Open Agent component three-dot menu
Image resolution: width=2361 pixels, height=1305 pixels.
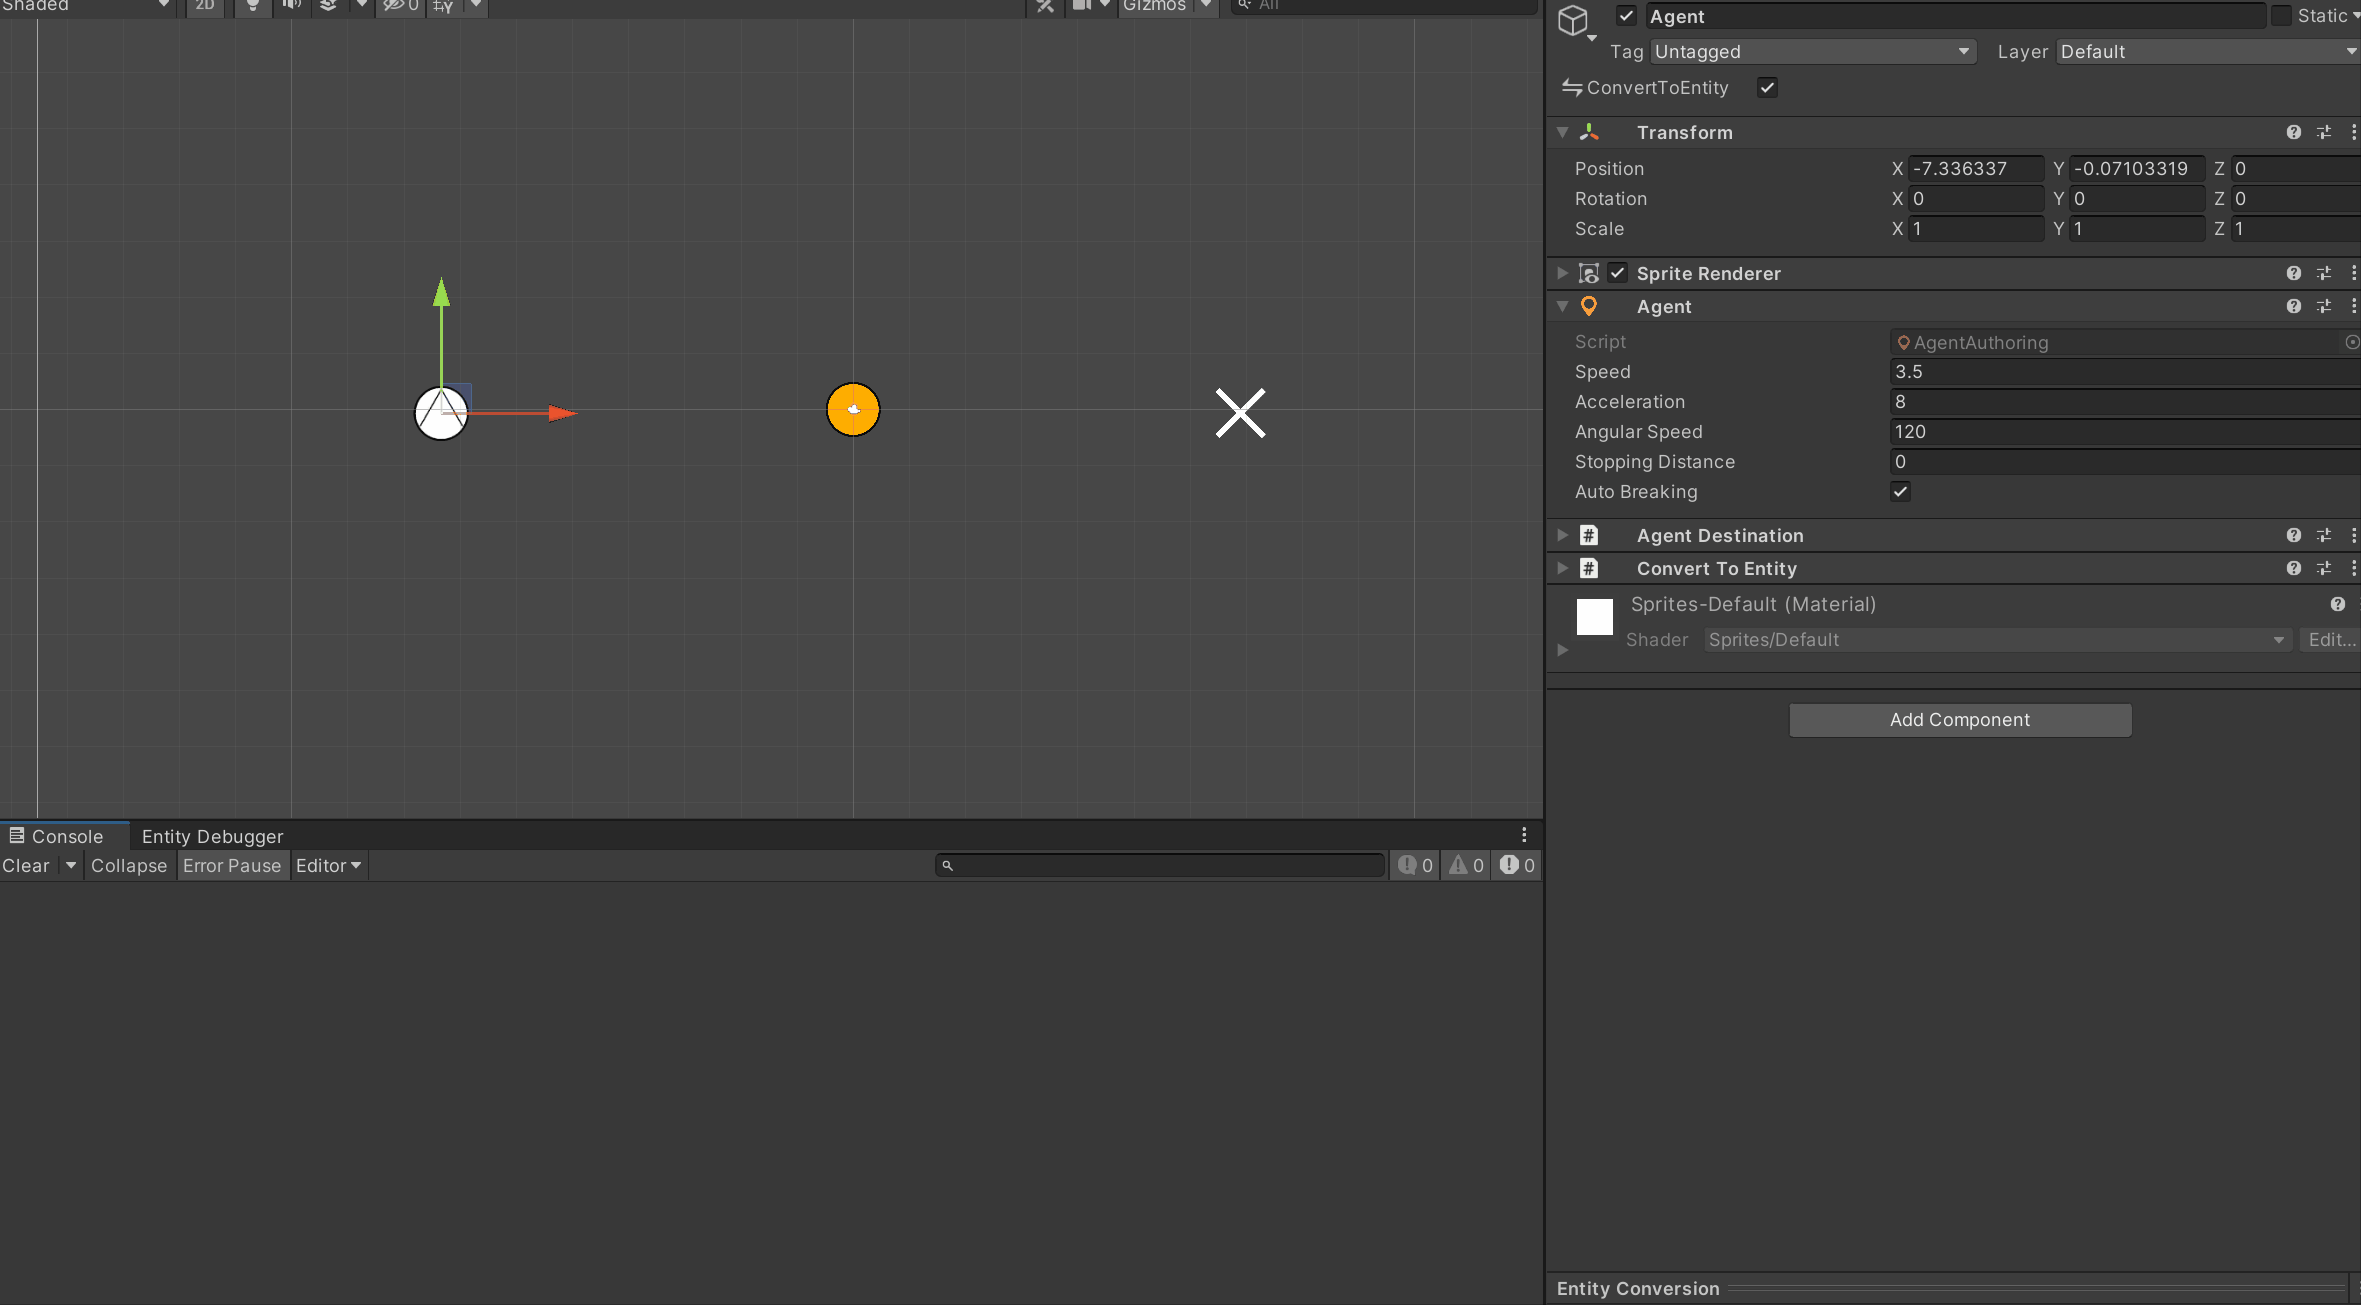coord(2353,306)
